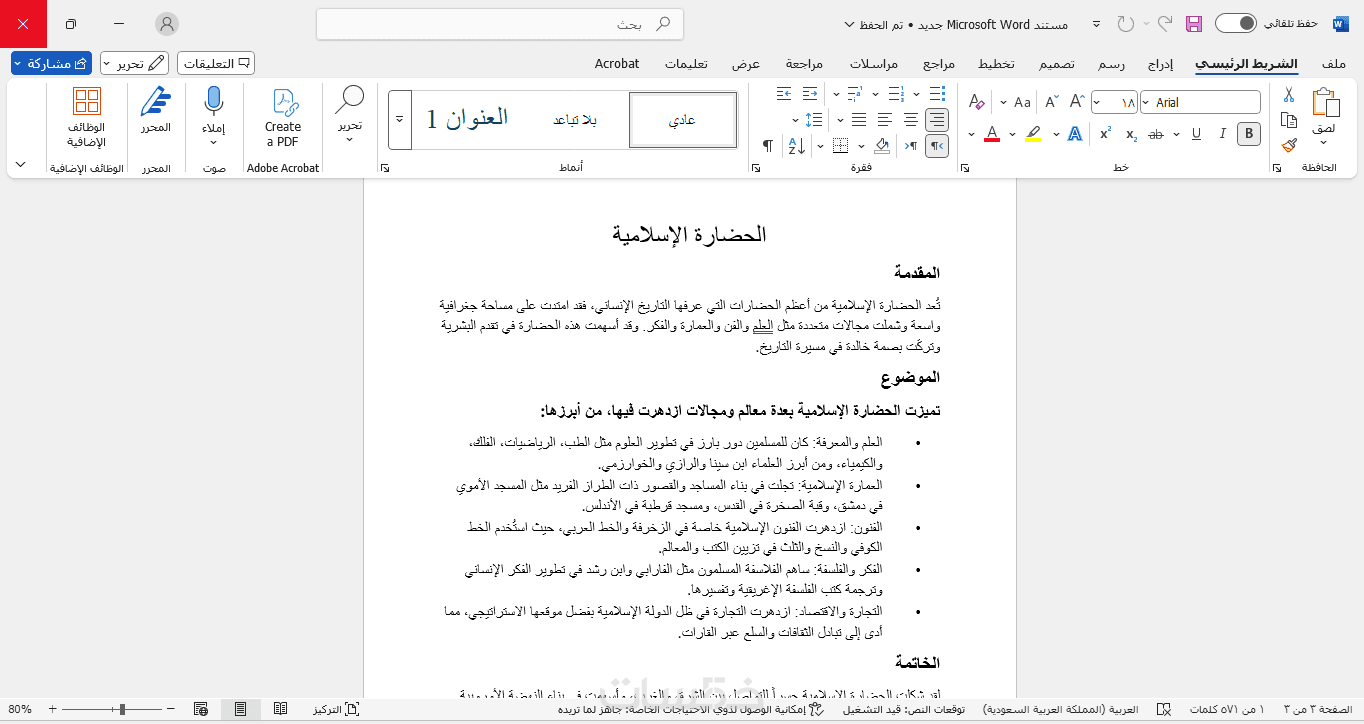Increase paragraph indent
Screen dimensions: 1364x724
click(x=784, y=94)
